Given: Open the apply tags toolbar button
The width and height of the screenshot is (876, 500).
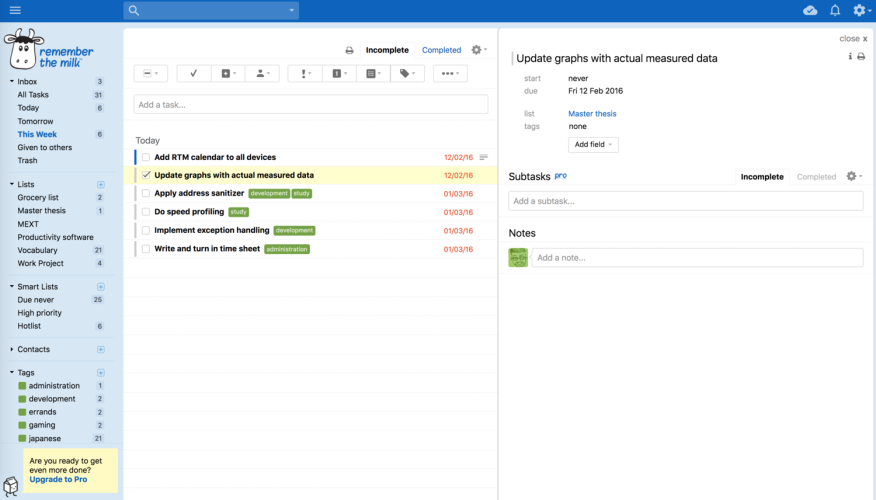Looking at the screenshot, I should pyautogui.click(x=406, y=73).
